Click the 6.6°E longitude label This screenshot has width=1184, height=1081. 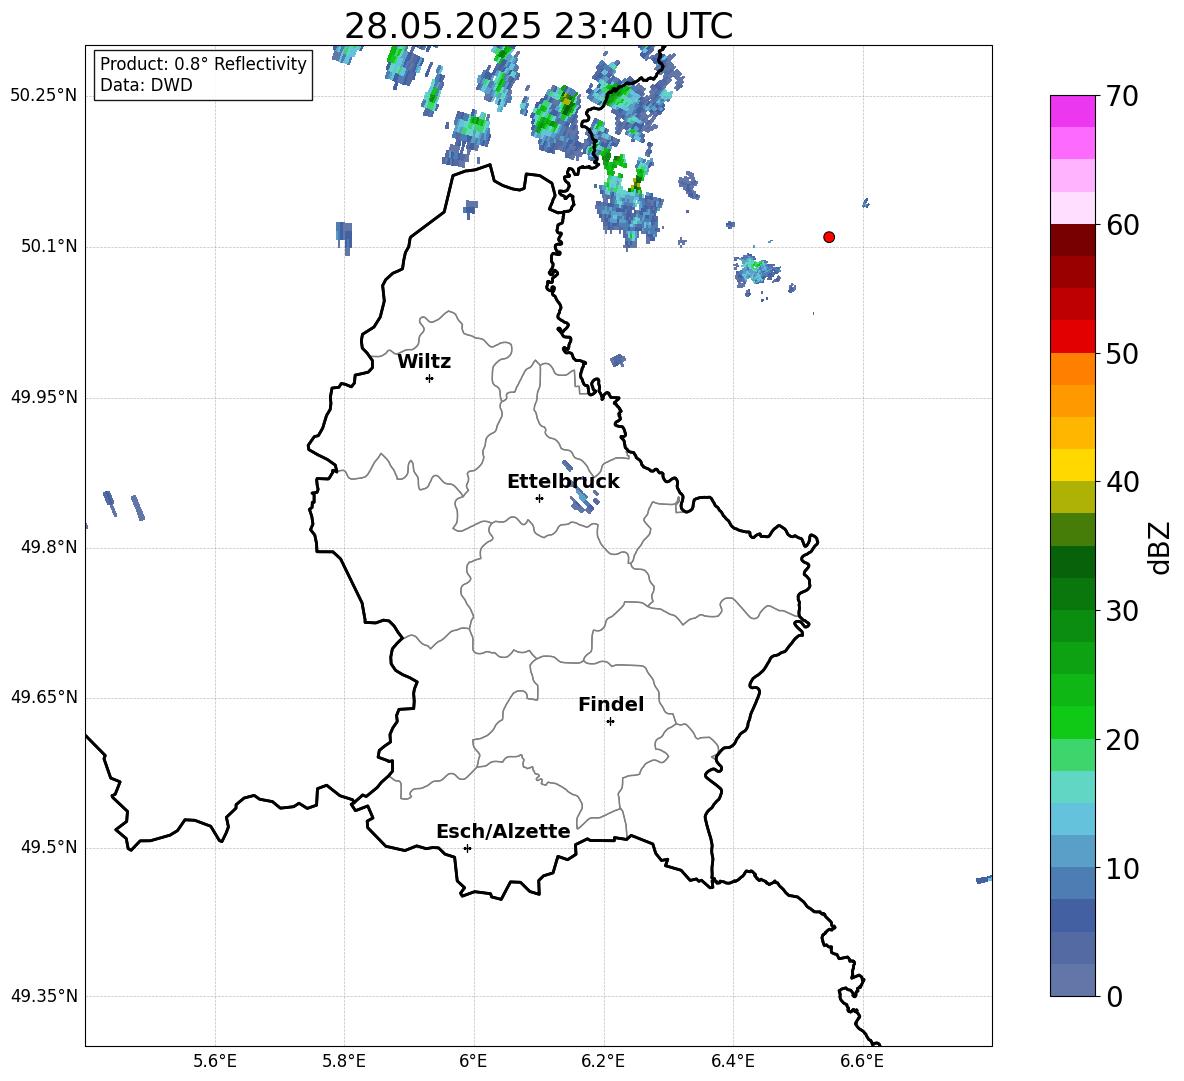click(x=862, y=1061)
